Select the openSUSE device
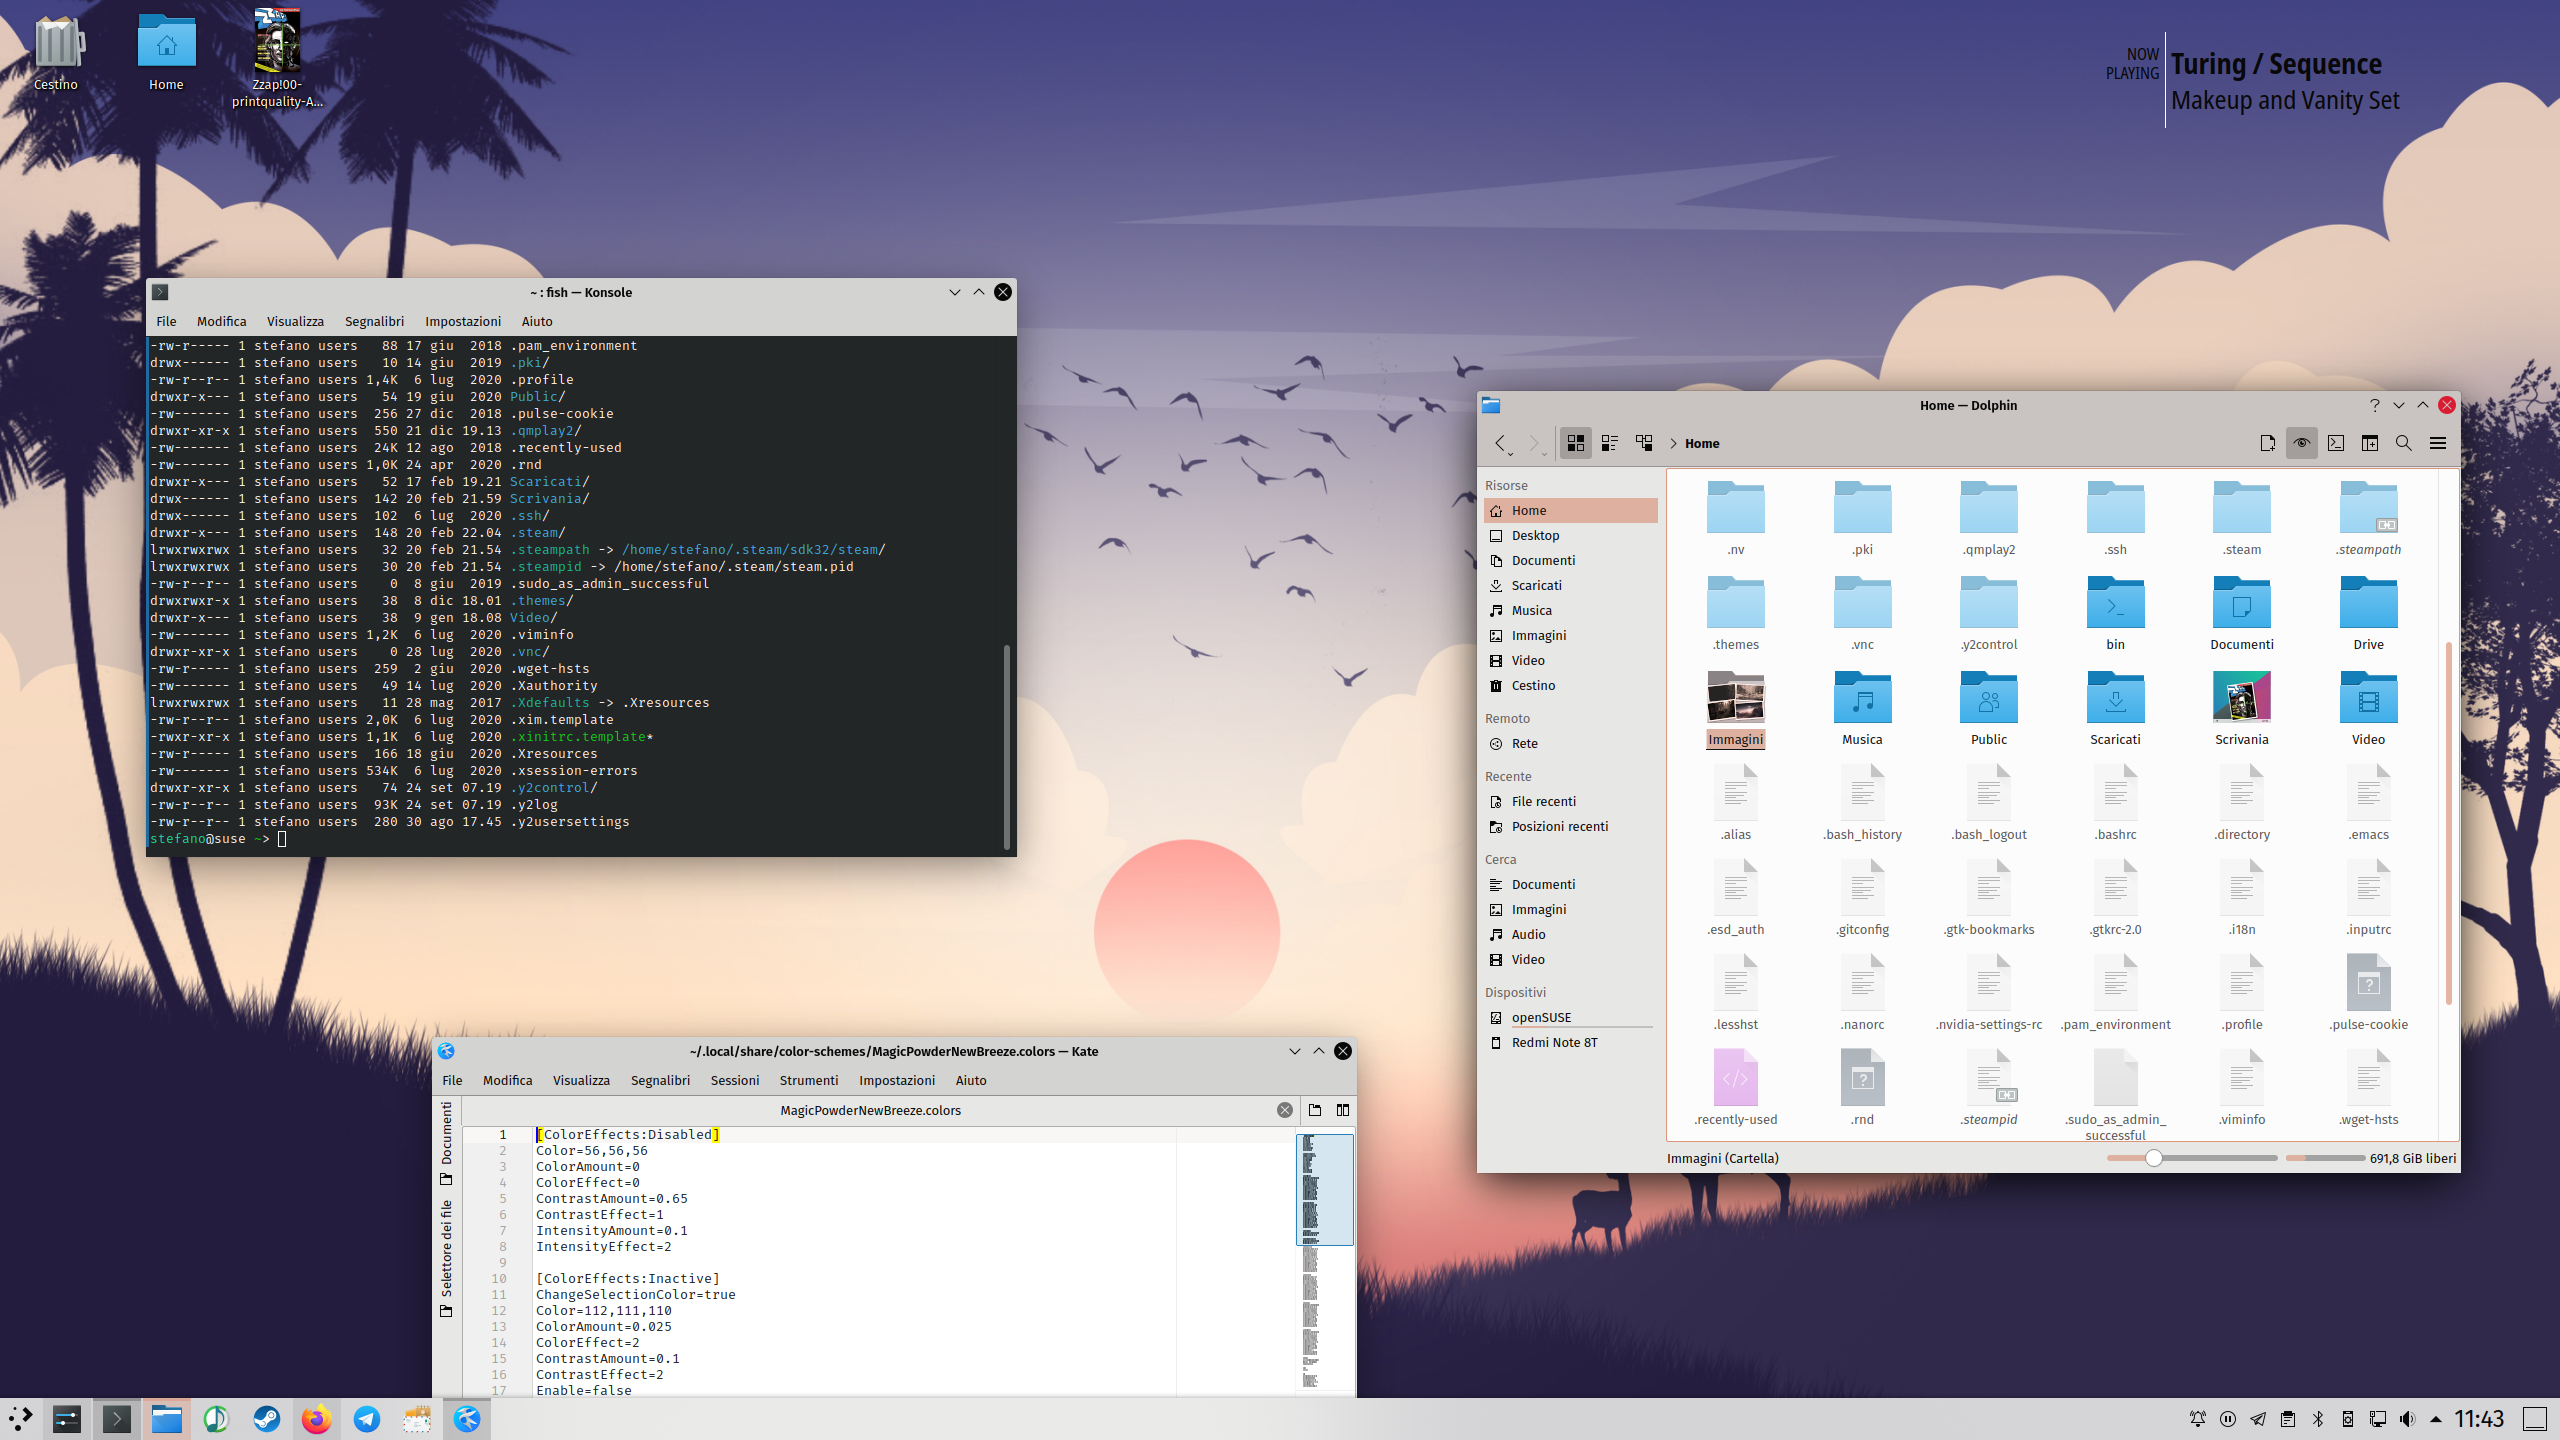 [1570, 1017]
